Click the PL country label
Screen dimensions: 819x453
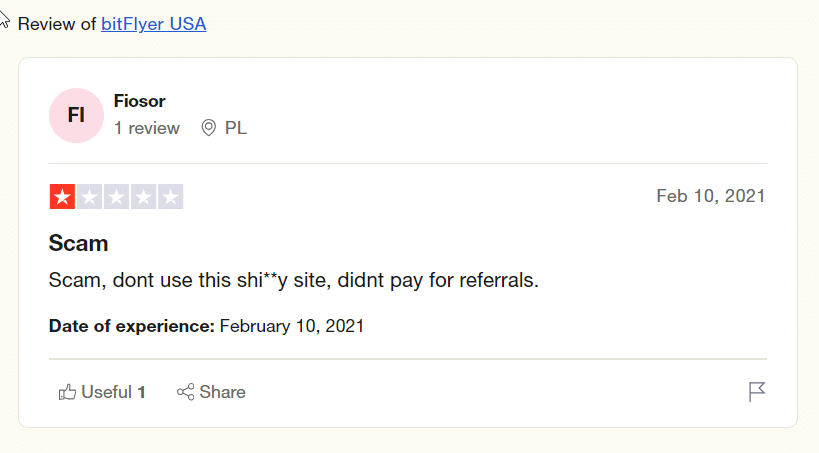(x=236, y=128)
